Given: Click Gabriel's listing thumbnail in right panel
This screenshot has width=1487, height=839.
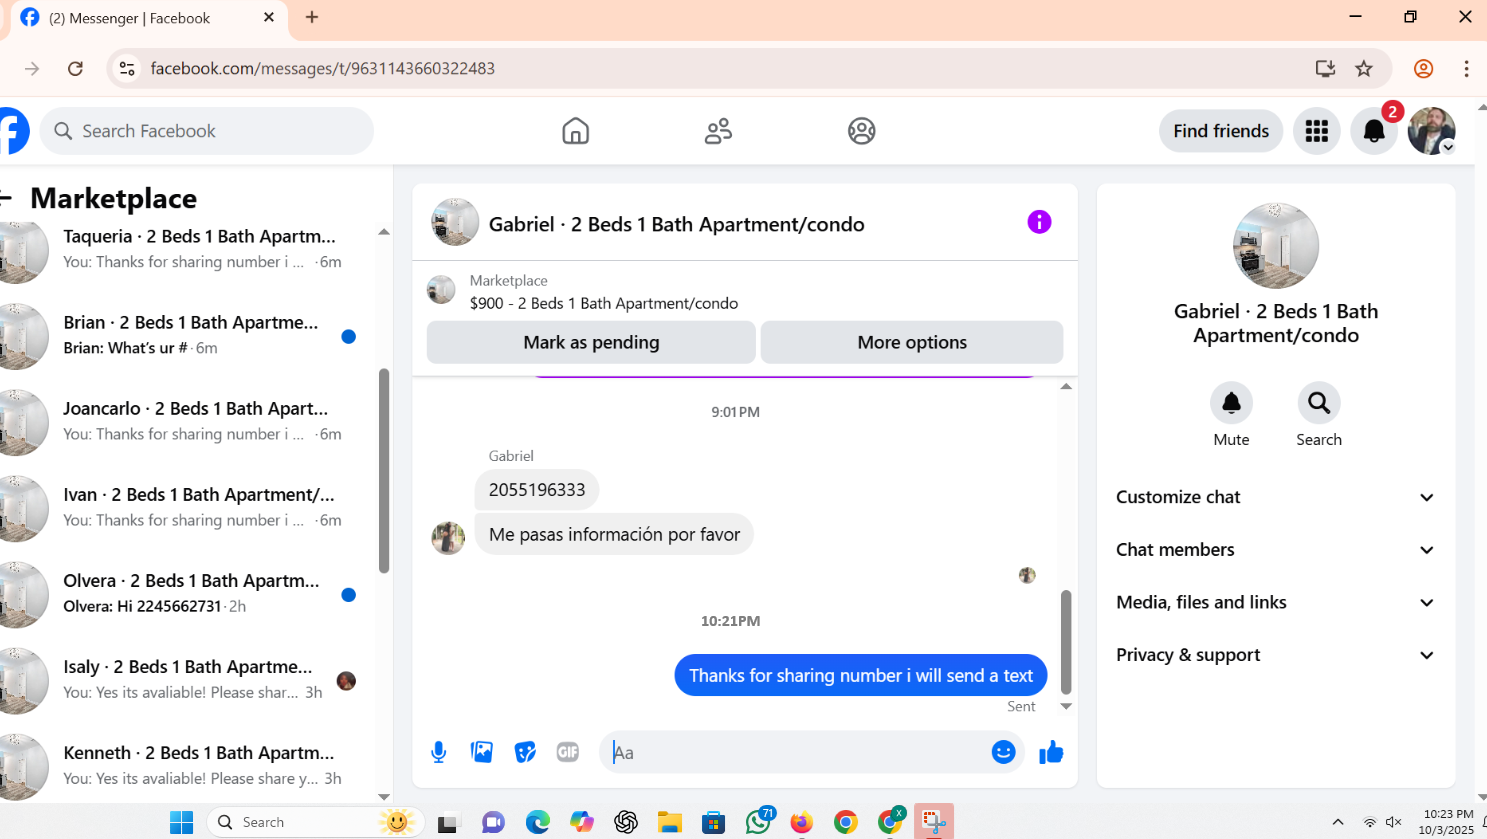Looking at the screenshot, I should click(x=1276, y=246).
